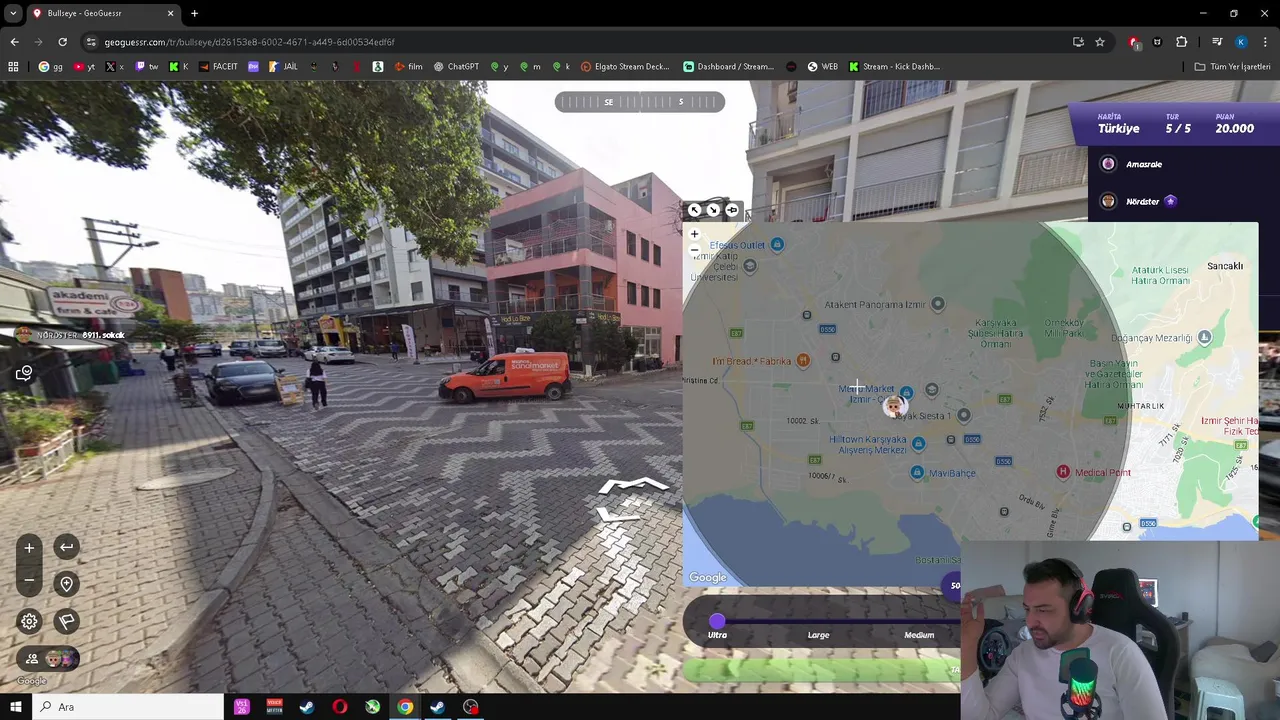Viewport: 1280px width, 720px height.
Task: Open the Chrome apps grid shortcut
Action: (13, 66)
